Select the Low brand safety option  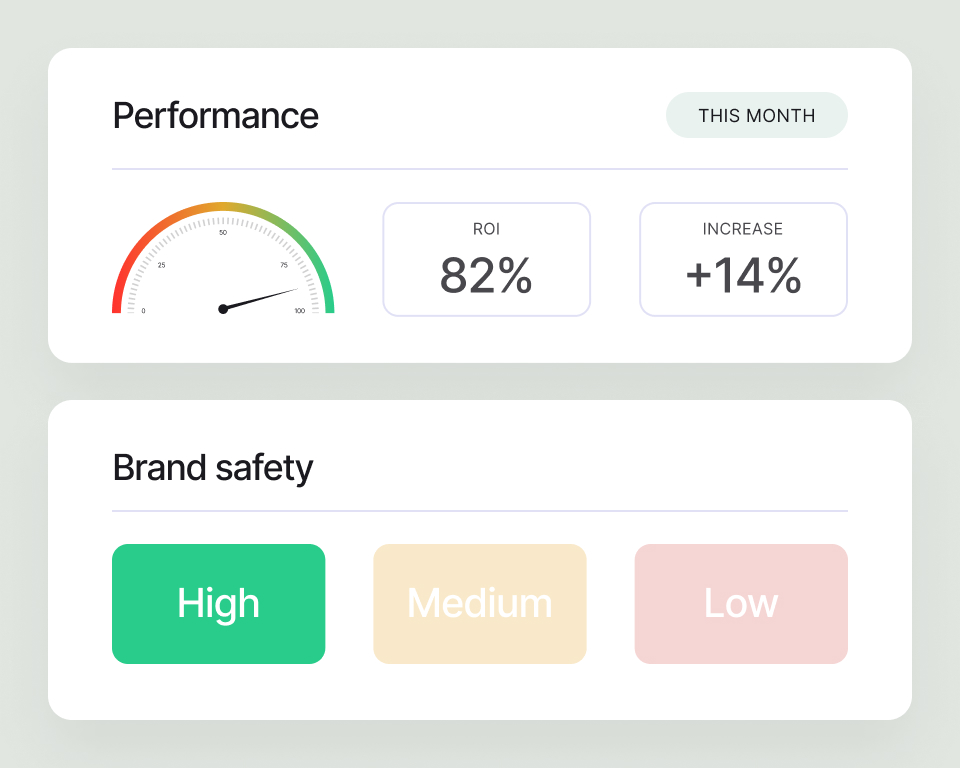point(741,604)
